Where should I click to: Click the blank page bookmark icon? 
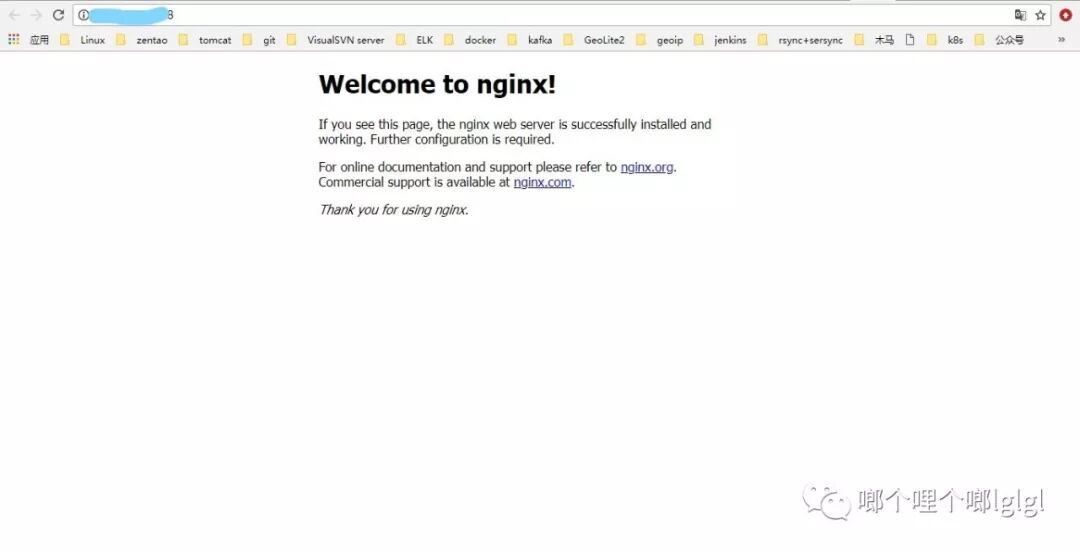point(910,40)
